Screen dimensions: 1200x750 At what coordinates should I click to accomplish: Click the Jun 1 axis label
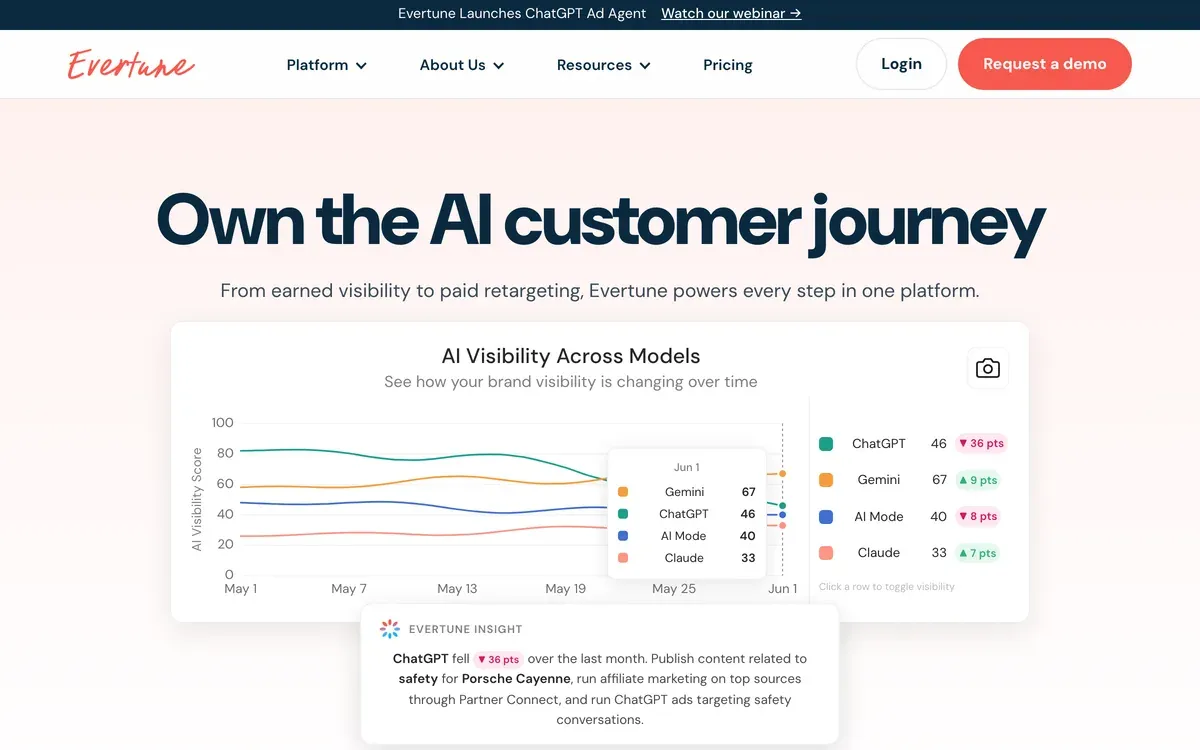click(x=782, y=589)
